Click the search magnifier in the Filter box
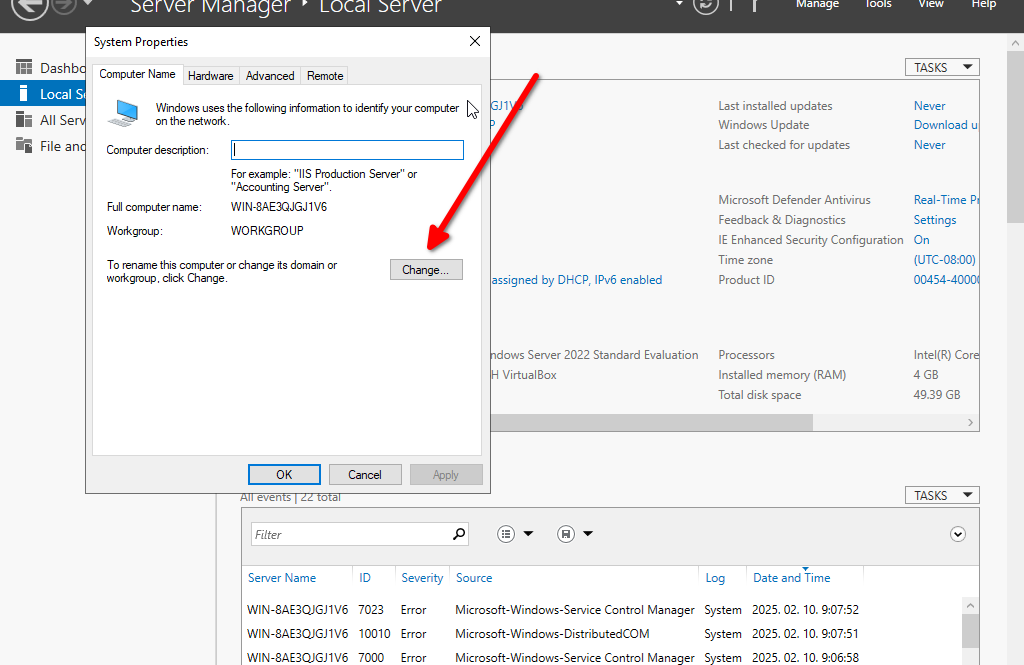Viewport: 1024px width, 665px height. (459, 534)
